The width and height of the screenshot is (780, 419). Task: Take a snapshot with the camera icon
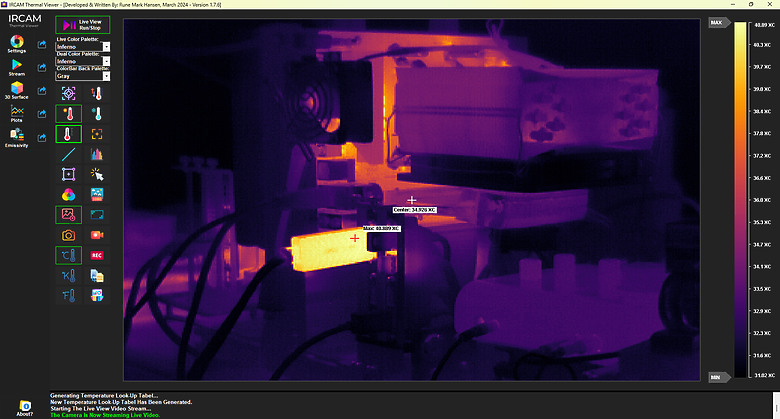pyautogui.click(x=69, y=235)
